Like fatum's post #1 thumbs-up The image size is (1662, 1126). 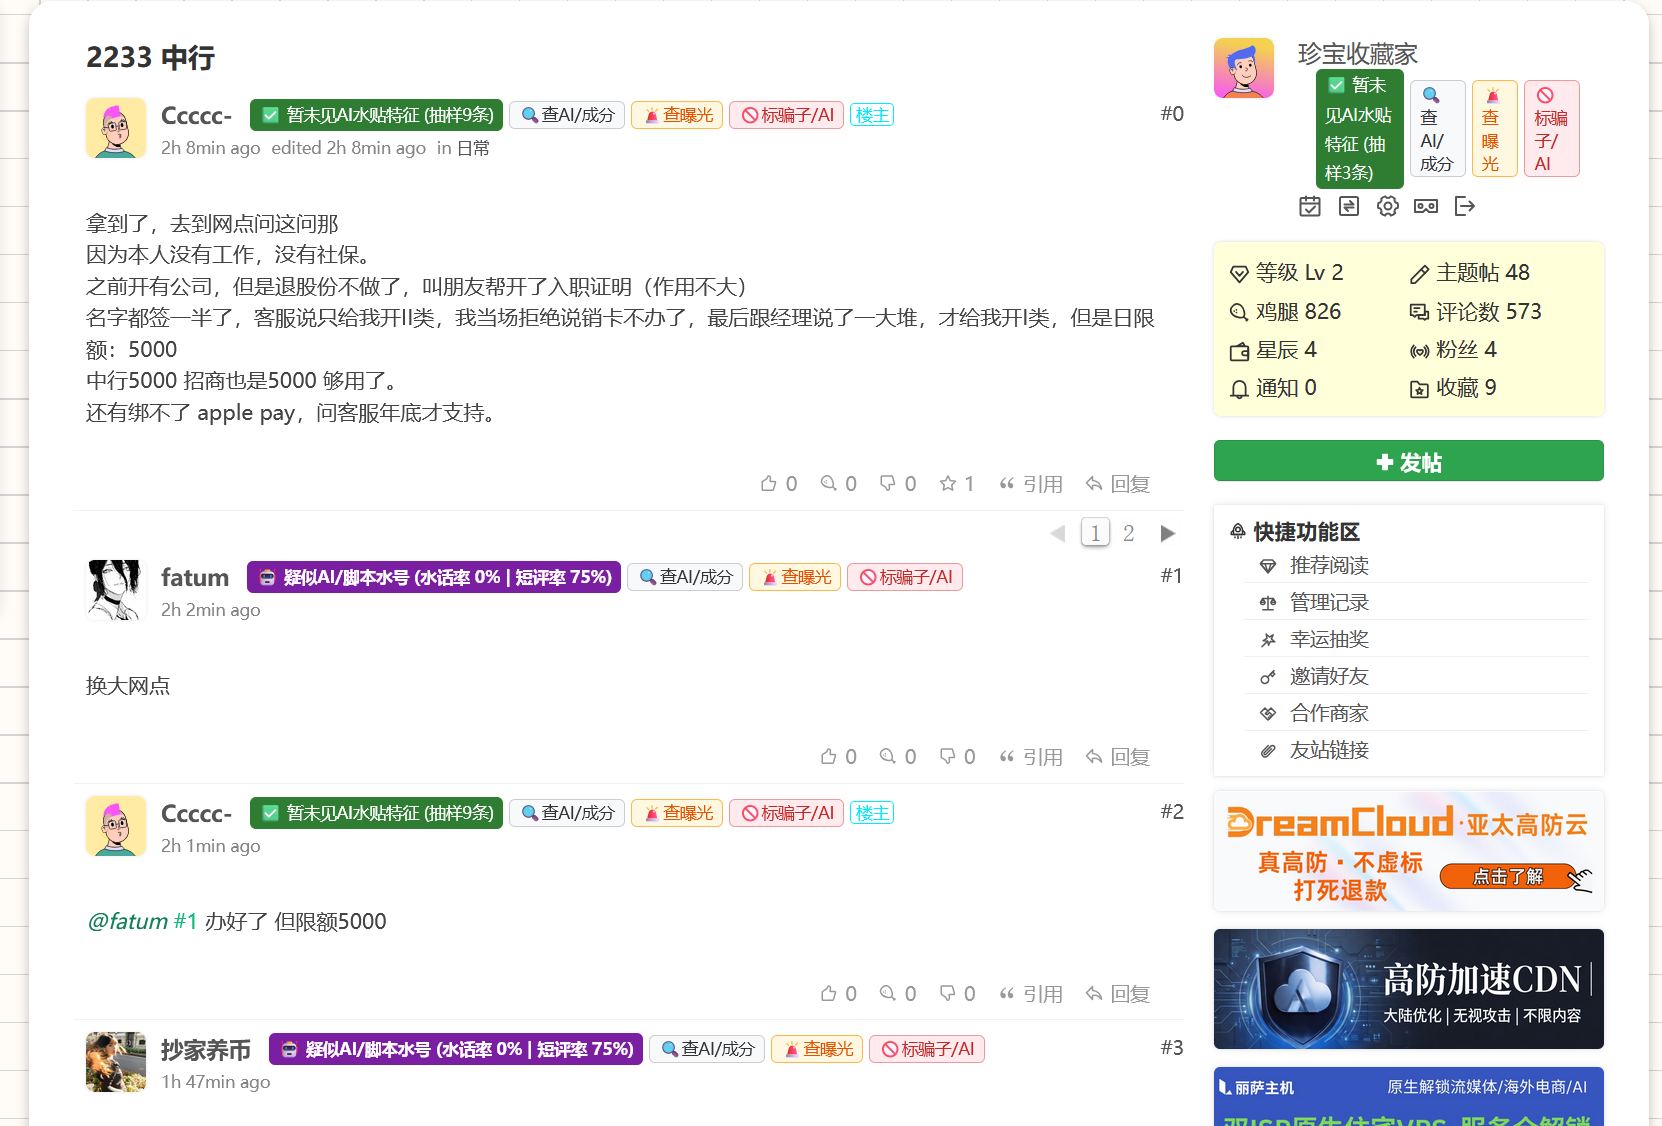point(829,757)
